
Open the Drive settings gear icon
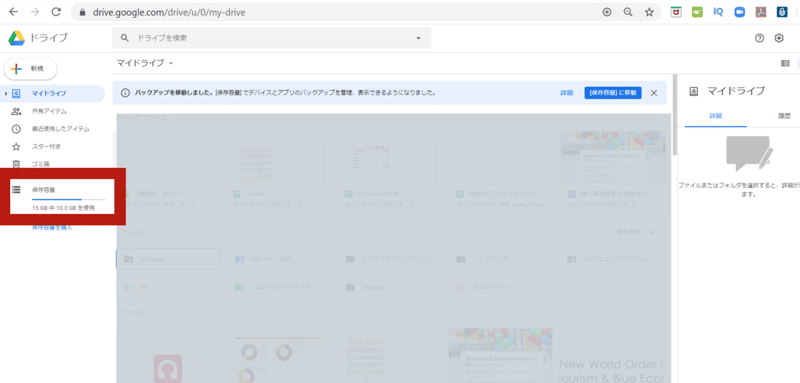(779, 38)
